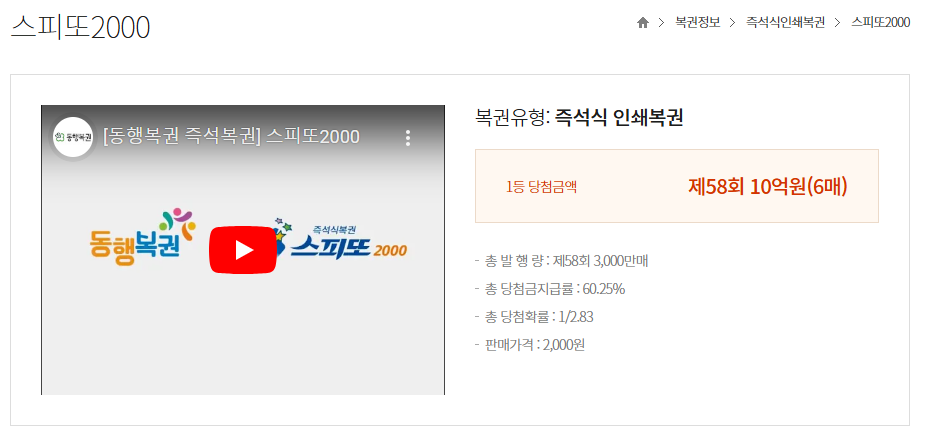Click the 판매가격 2,000원 line
Image resolution: width=933 pixels, height=436 pixels.
point(530,345)
